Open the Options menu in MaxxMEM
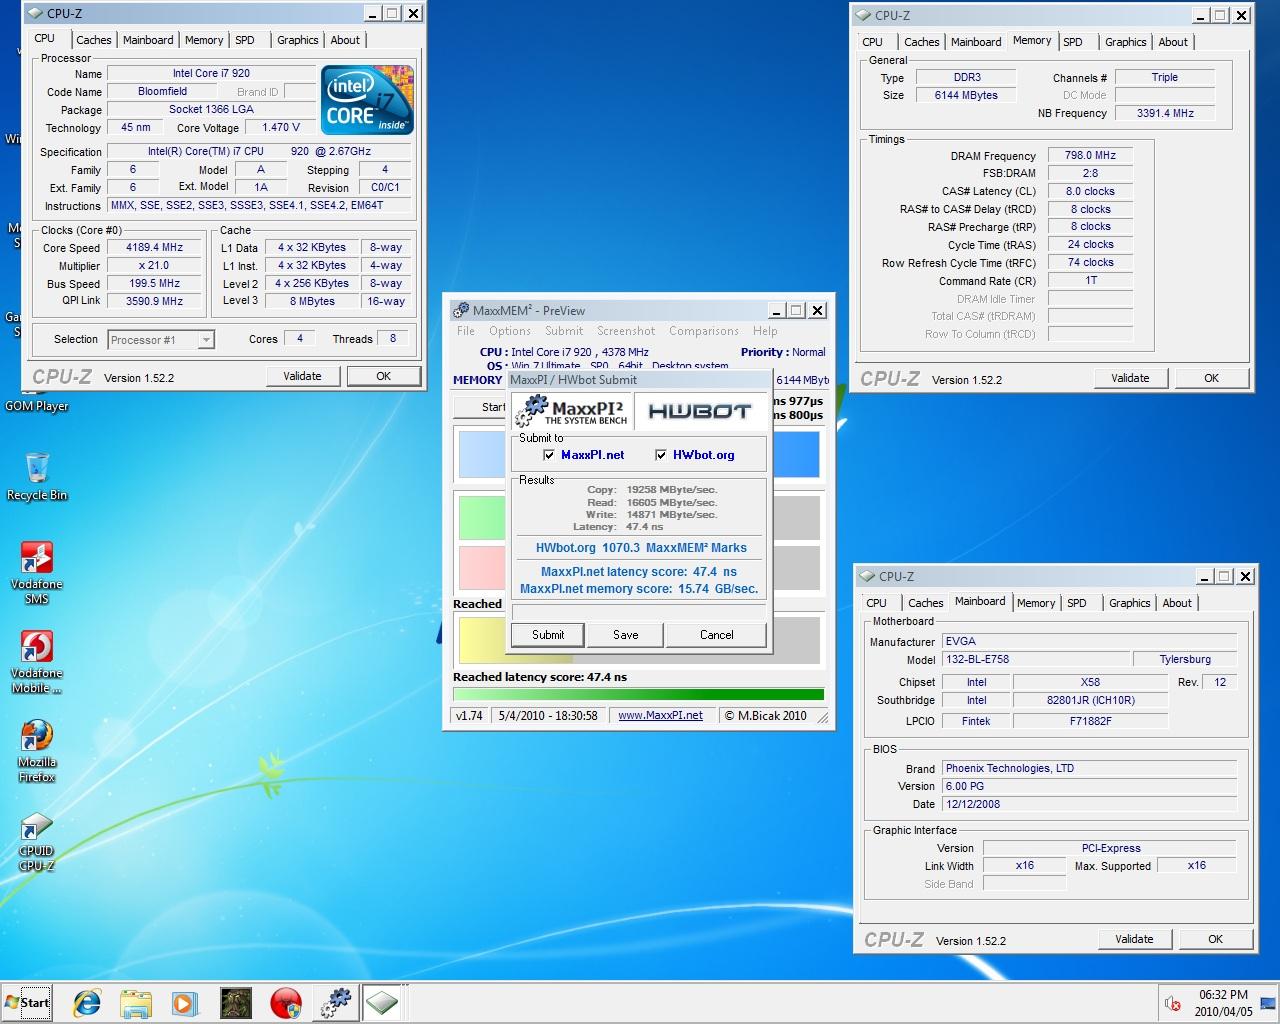Viewport: 1280px width, 1024px height. pyautogui.click(x=510, y=331)
